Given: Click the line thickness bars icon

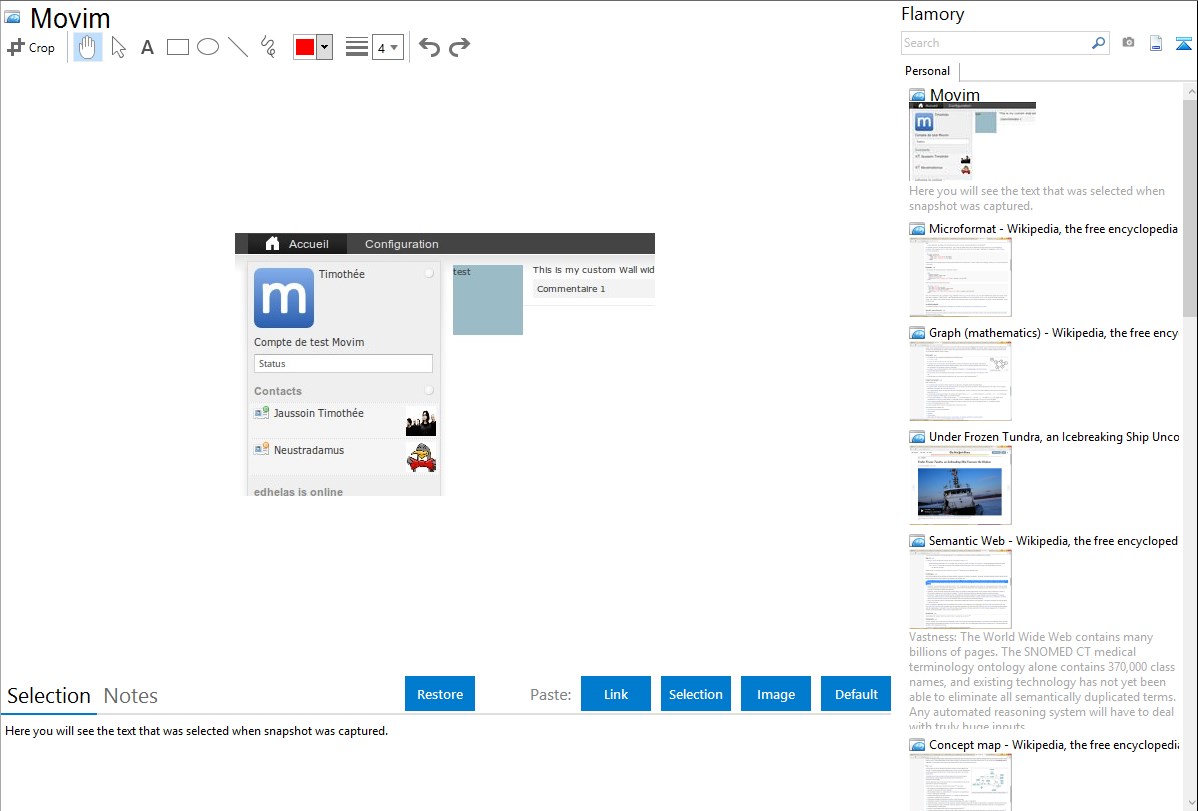Looking at the screenshot, I should click(x=356, y=47).
